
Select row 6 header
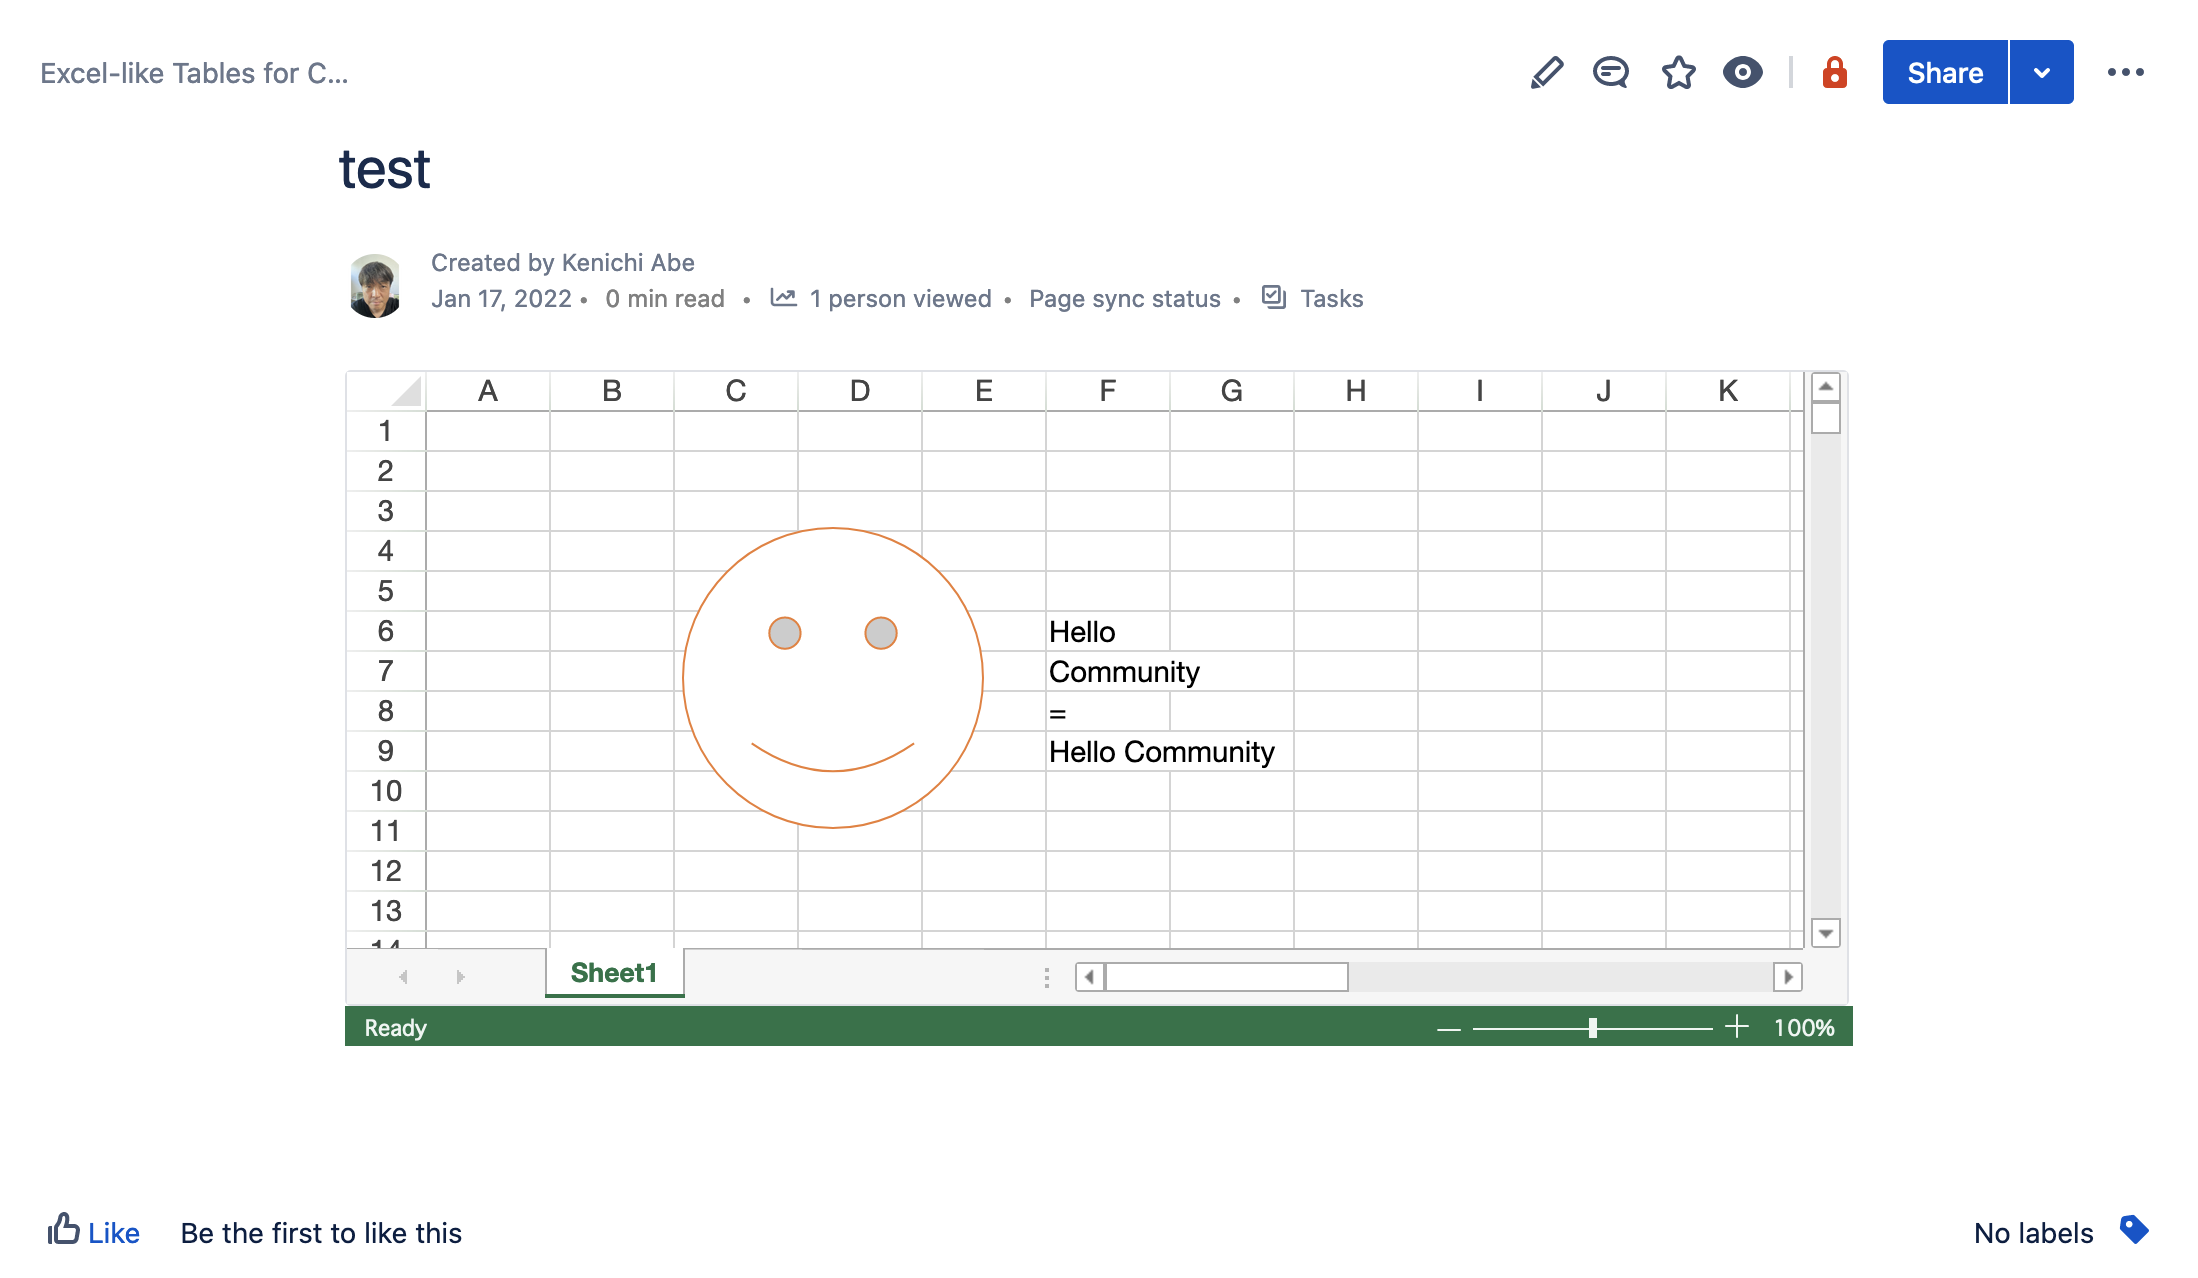(x=386, y=631)
